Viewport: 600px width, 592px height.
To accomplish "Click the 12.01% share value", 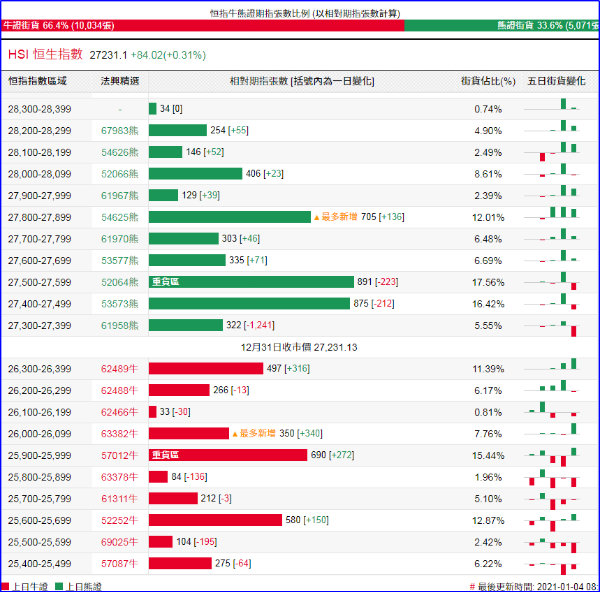I will 488,217.
